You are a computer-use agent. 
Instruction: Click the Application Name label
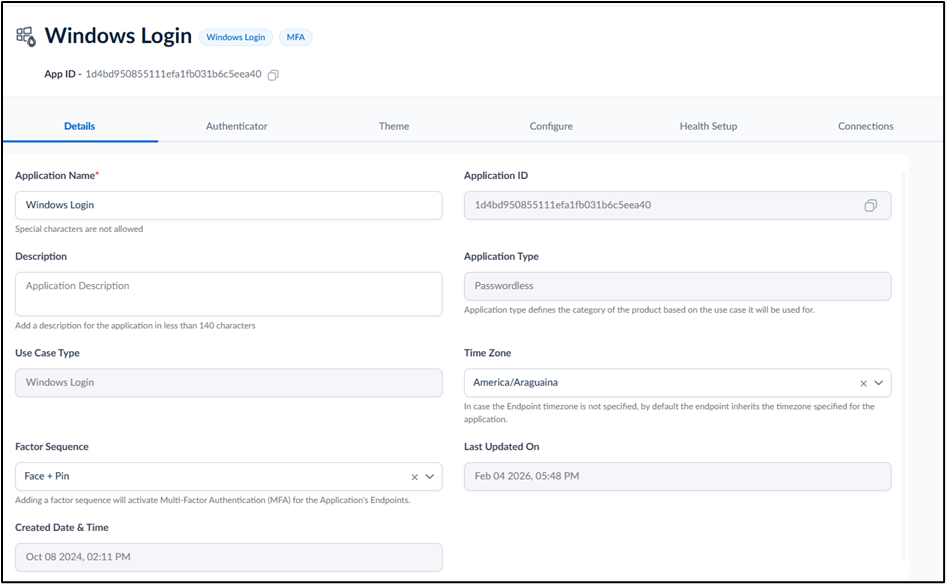click(57, 176)
